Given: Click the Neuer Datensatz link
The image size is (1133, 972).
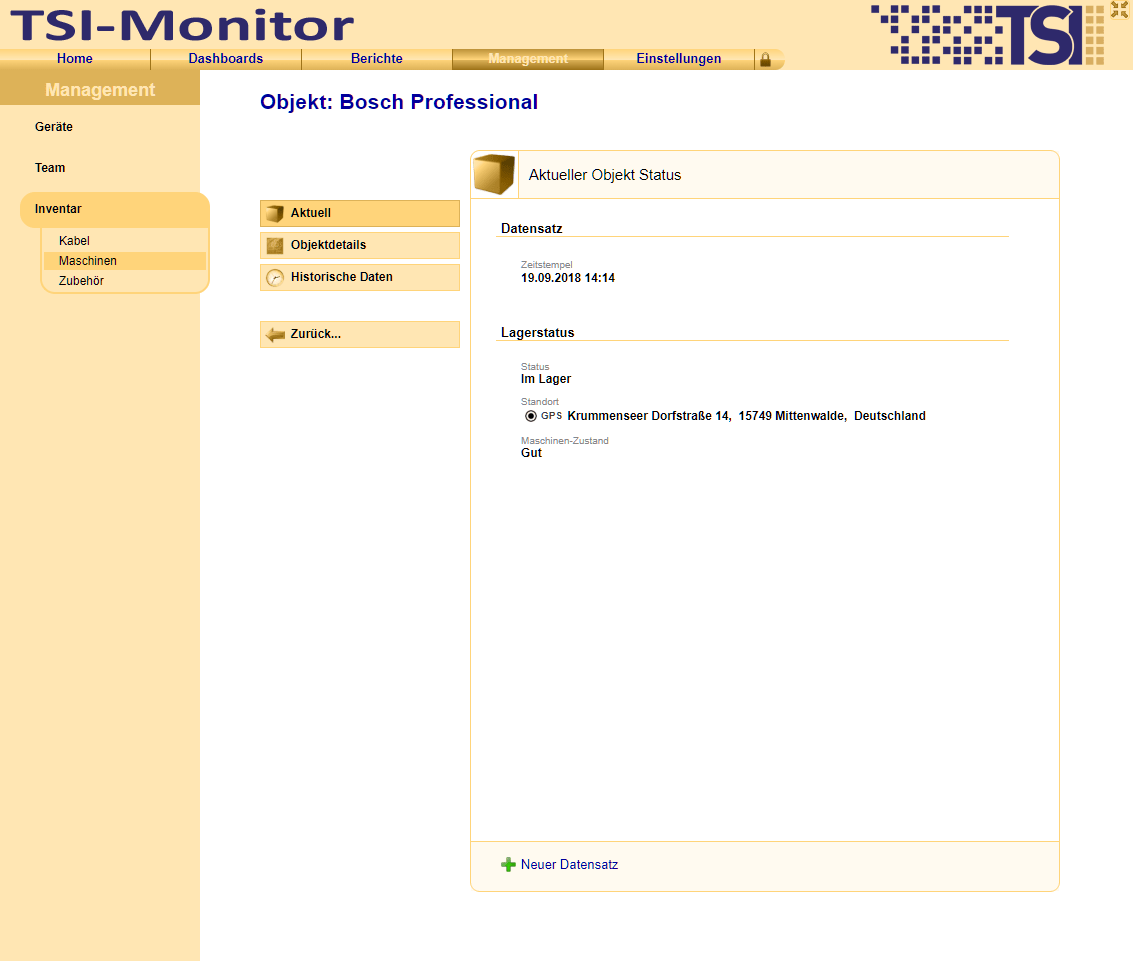Looking at the screenshot, I should coord(569,865).
